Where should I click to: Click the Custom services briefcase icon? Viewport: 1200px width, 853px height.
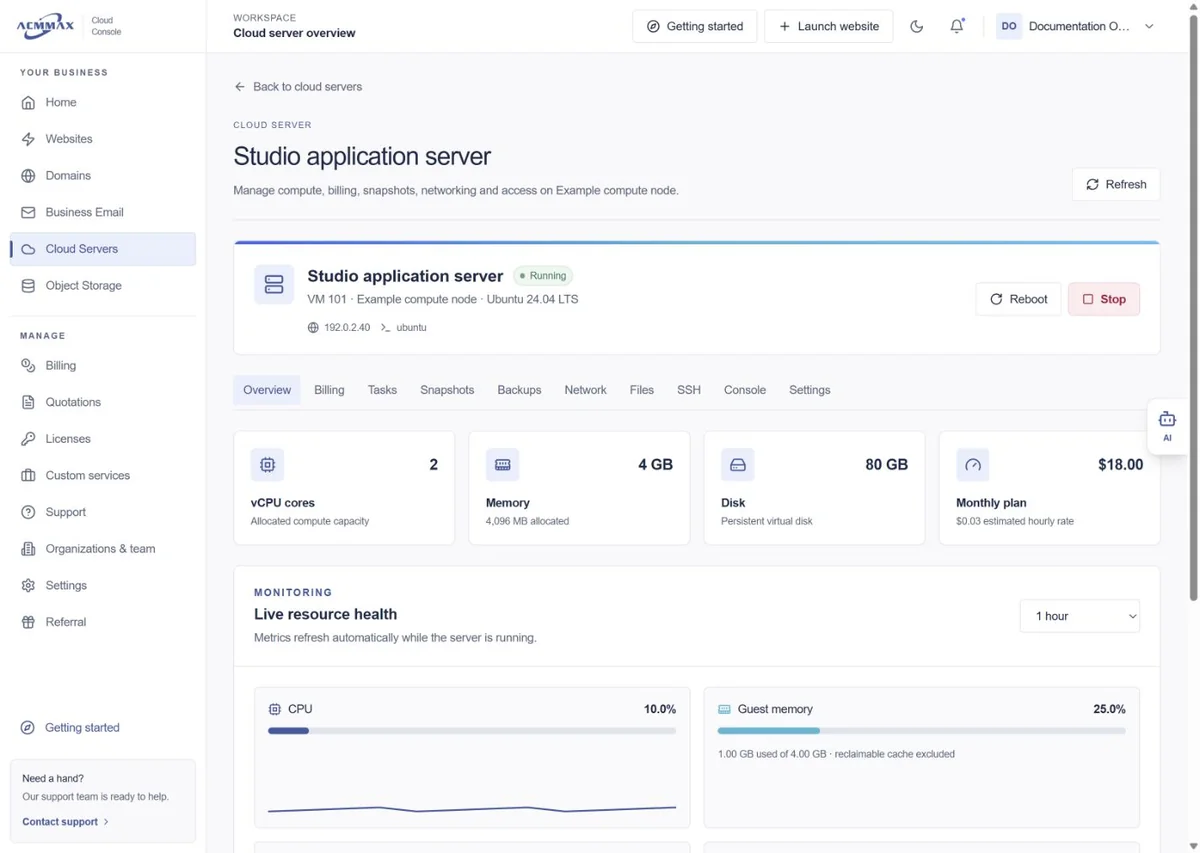[x=28, y=476]
